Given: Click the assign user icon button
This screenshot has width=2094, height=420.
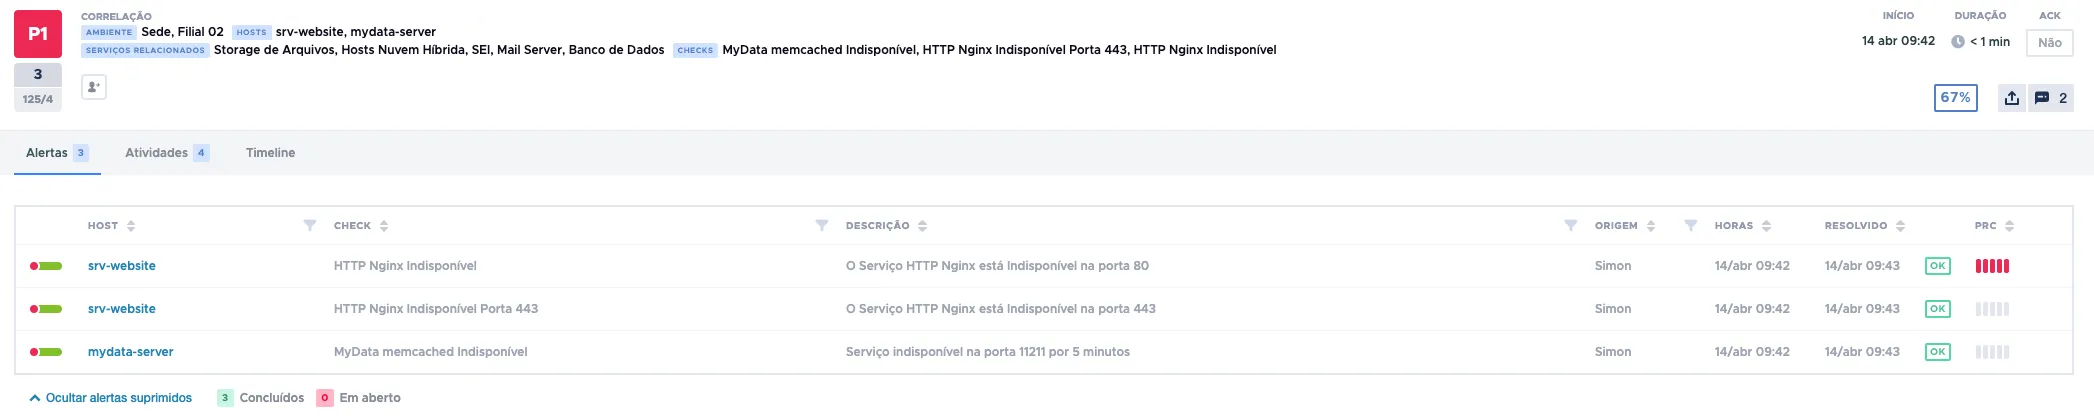Looking at the screenshot, I should [x=94, y=87].
